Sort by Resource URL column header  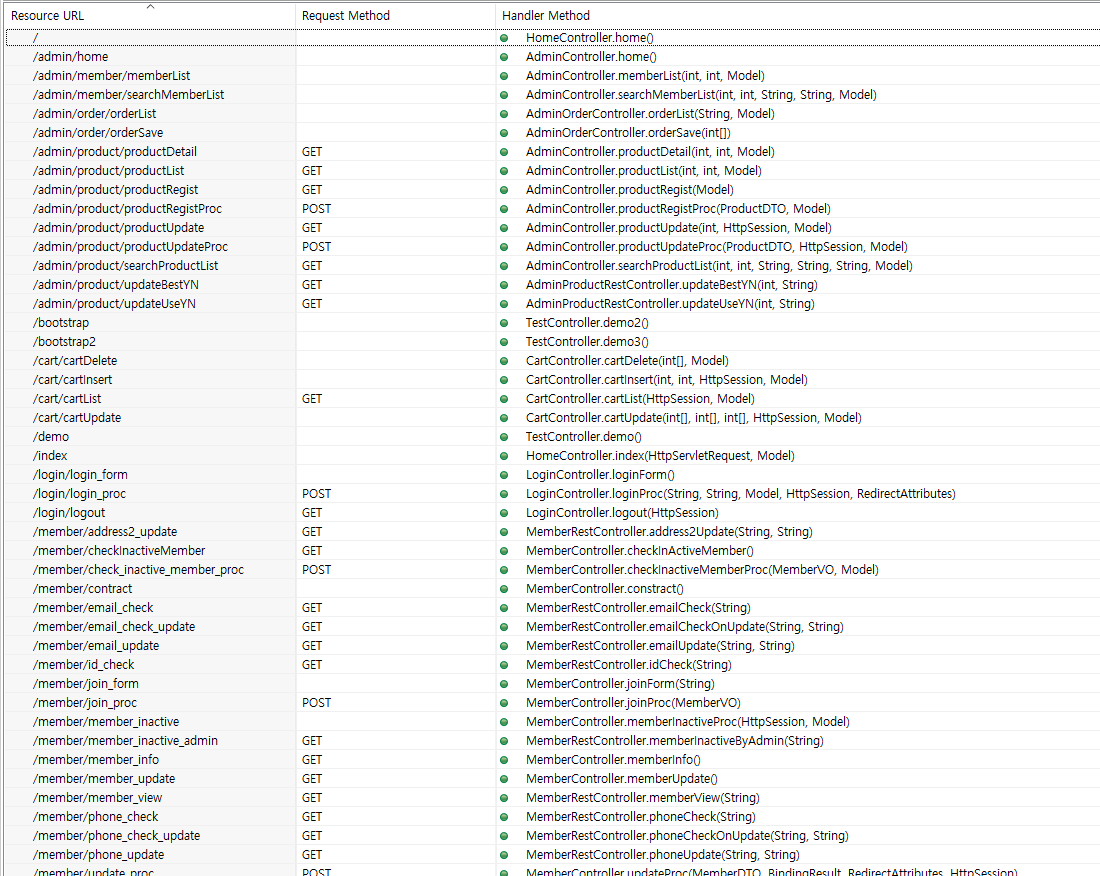tap(47, 15)
